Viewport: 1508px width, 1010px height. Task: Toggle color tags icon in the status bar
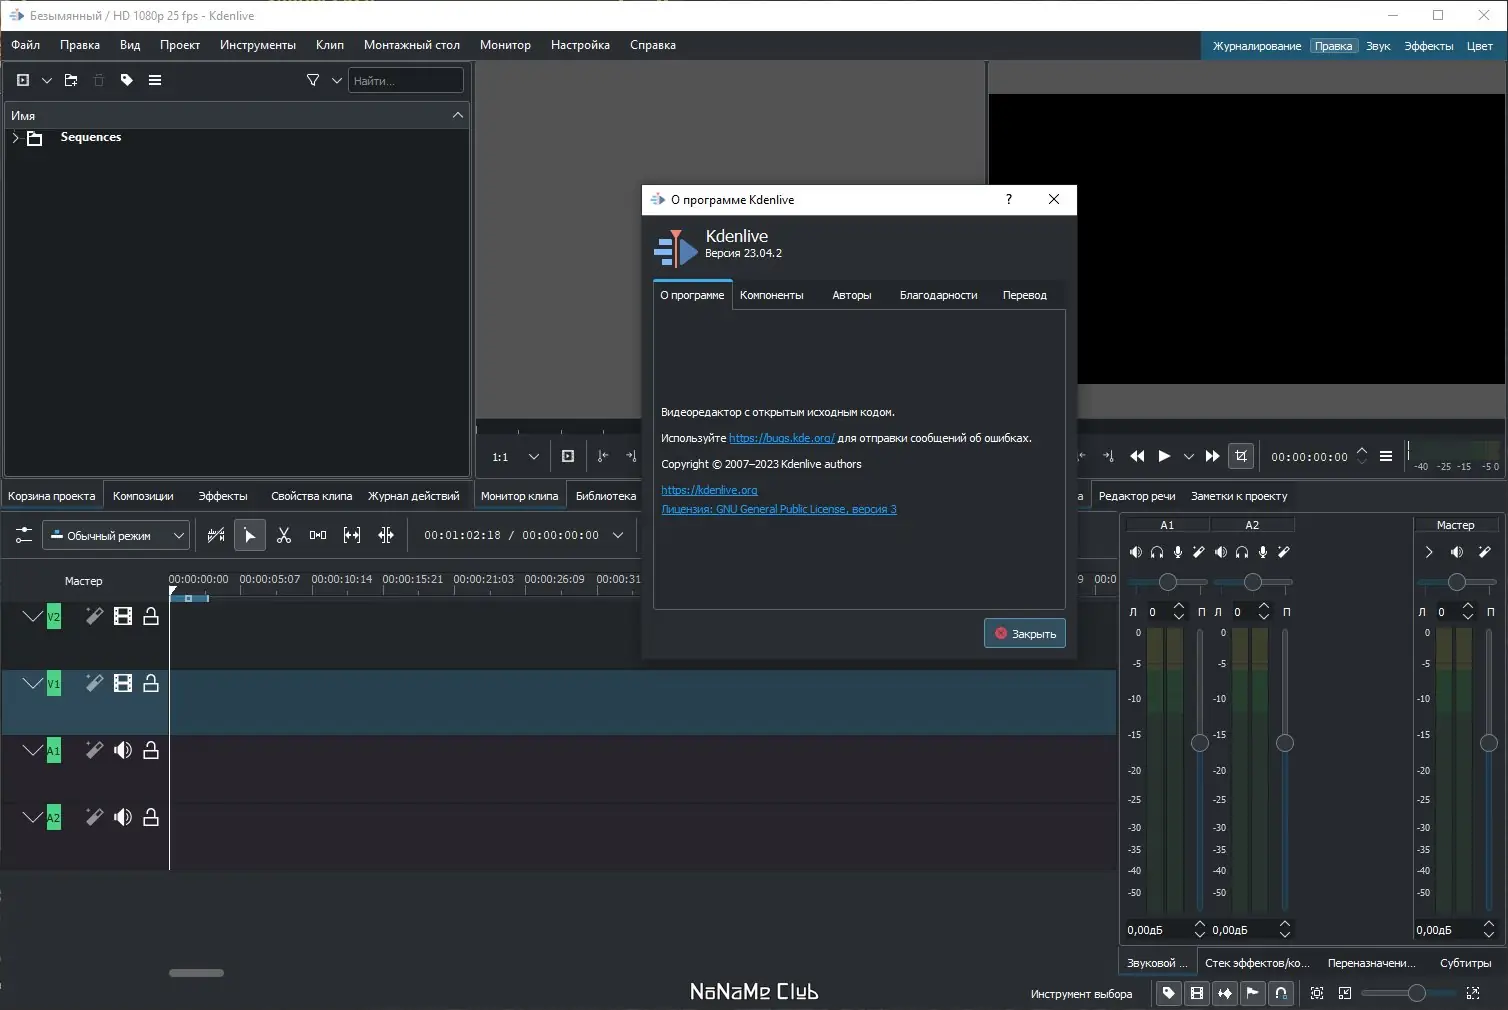[x=1168, y=993]
